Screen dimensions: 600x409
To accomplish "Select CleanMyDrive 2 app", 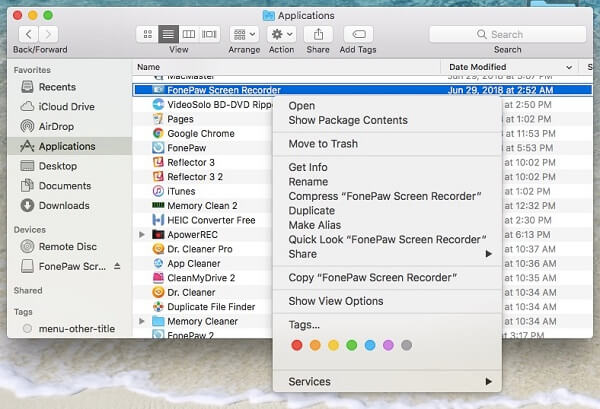I will click(x=203, y=278).
